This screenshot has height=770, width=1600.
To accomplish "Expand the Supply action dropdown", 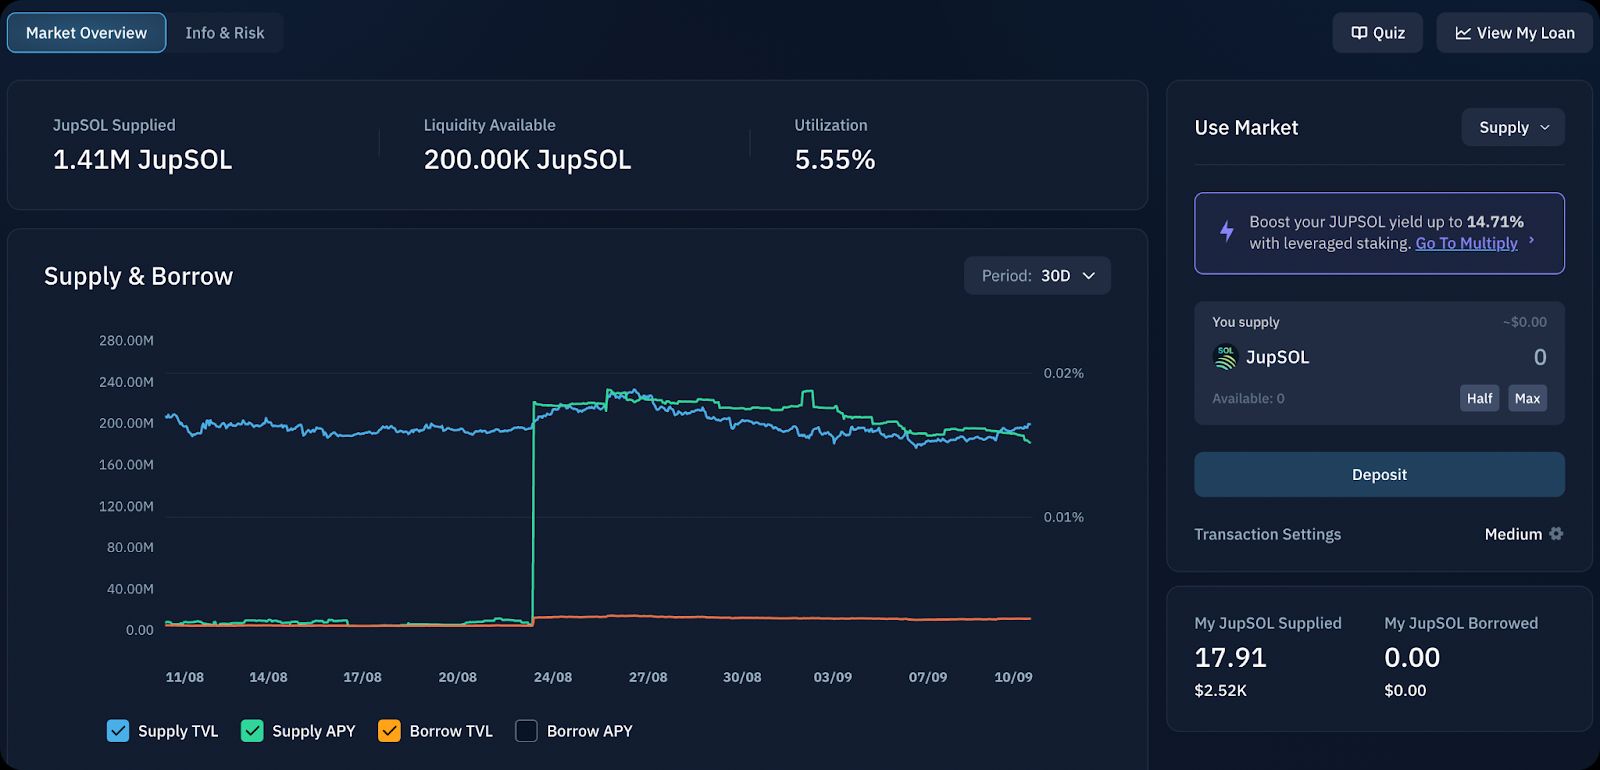I will [1513, 128].
